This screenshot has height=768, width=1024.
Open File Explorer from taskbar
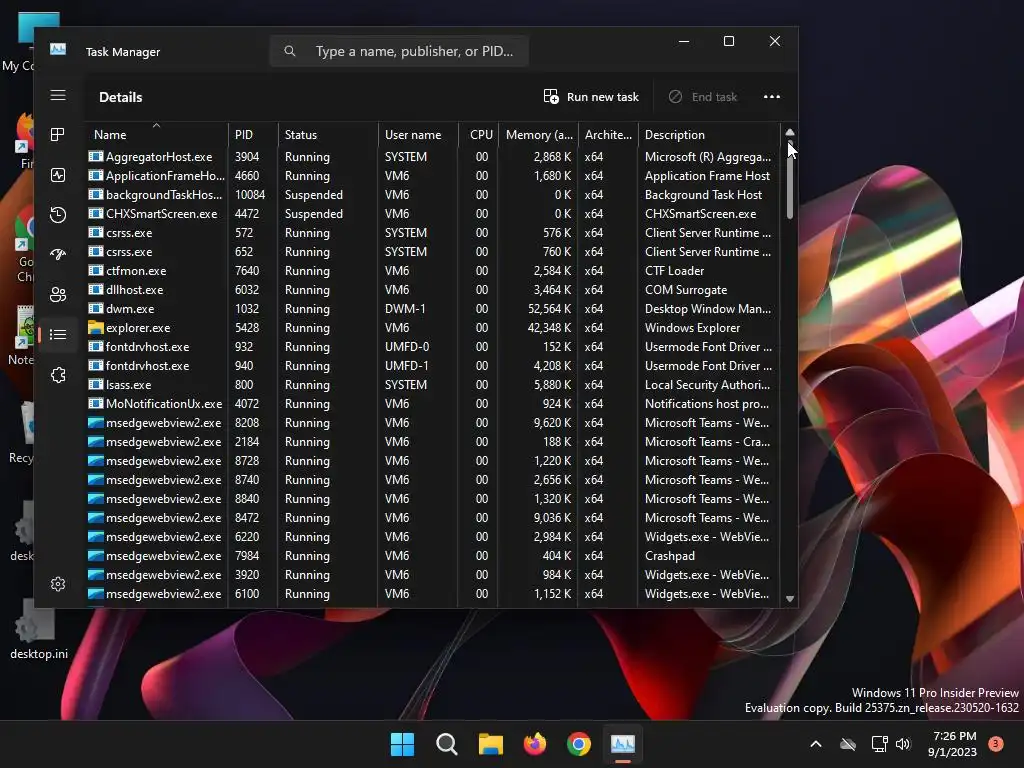[490, 744]
